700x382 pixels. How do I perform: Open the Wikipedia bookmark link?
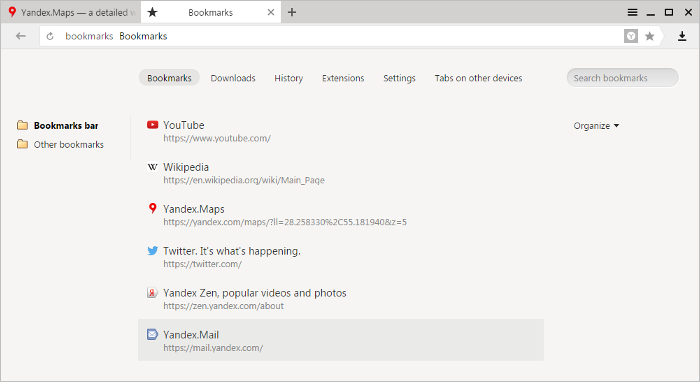pos(186,167)
